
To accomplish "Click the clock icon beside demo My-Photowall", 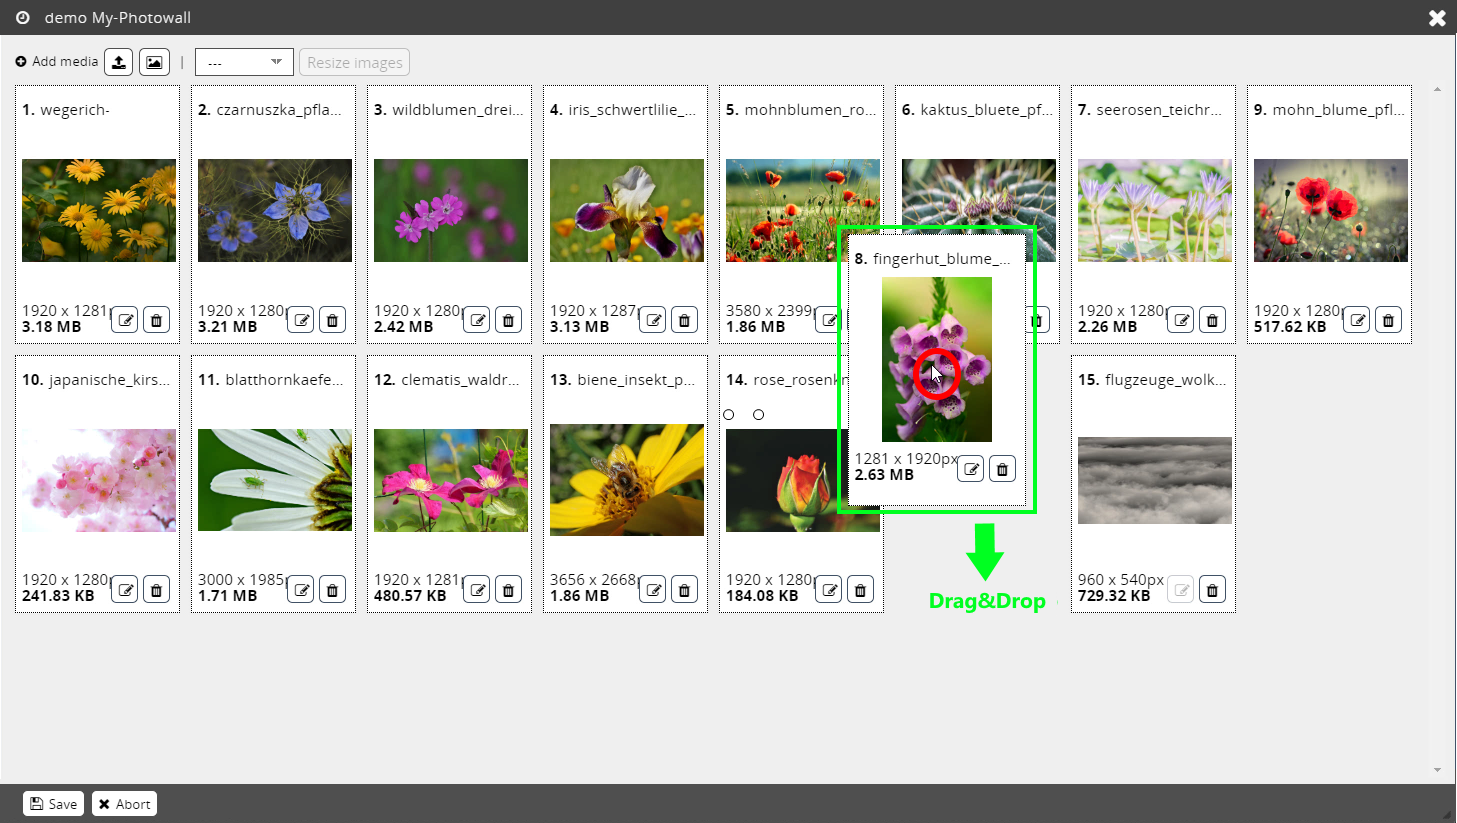I will [22, 17].
